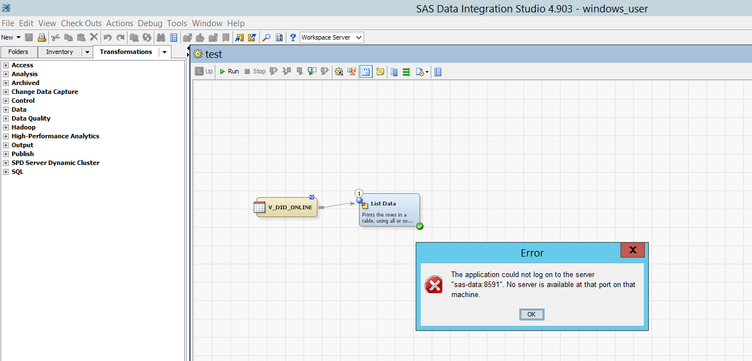The image size is (752, 361).
Task: Expand the Publish tree node
Action: coord(6,154)
